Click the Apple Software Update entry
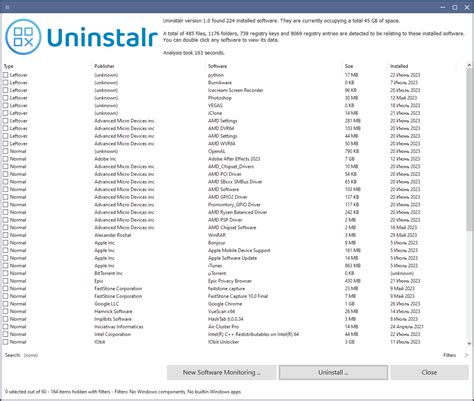The width and height of the screenshot is (474, 401). 232,258
